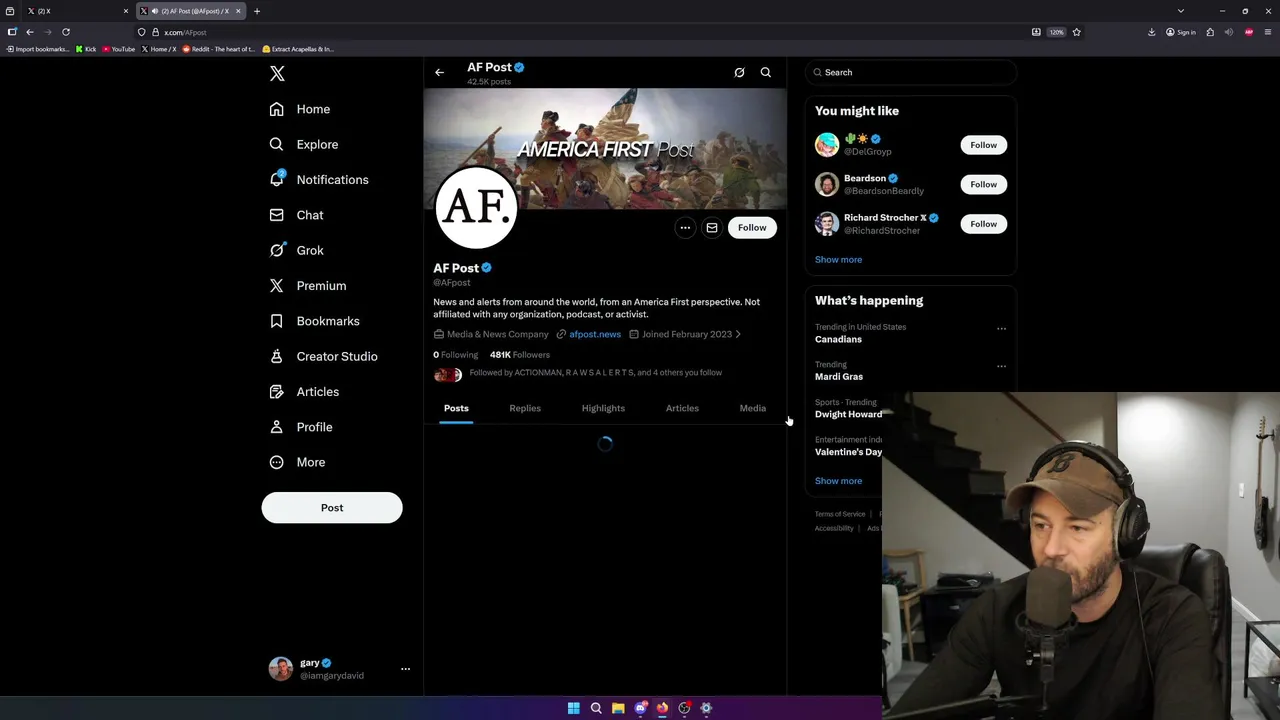Open browser downloads panel
The width and height of the screenshot is (1280, 720).
pyautogui.click(x=1151, y=32)
